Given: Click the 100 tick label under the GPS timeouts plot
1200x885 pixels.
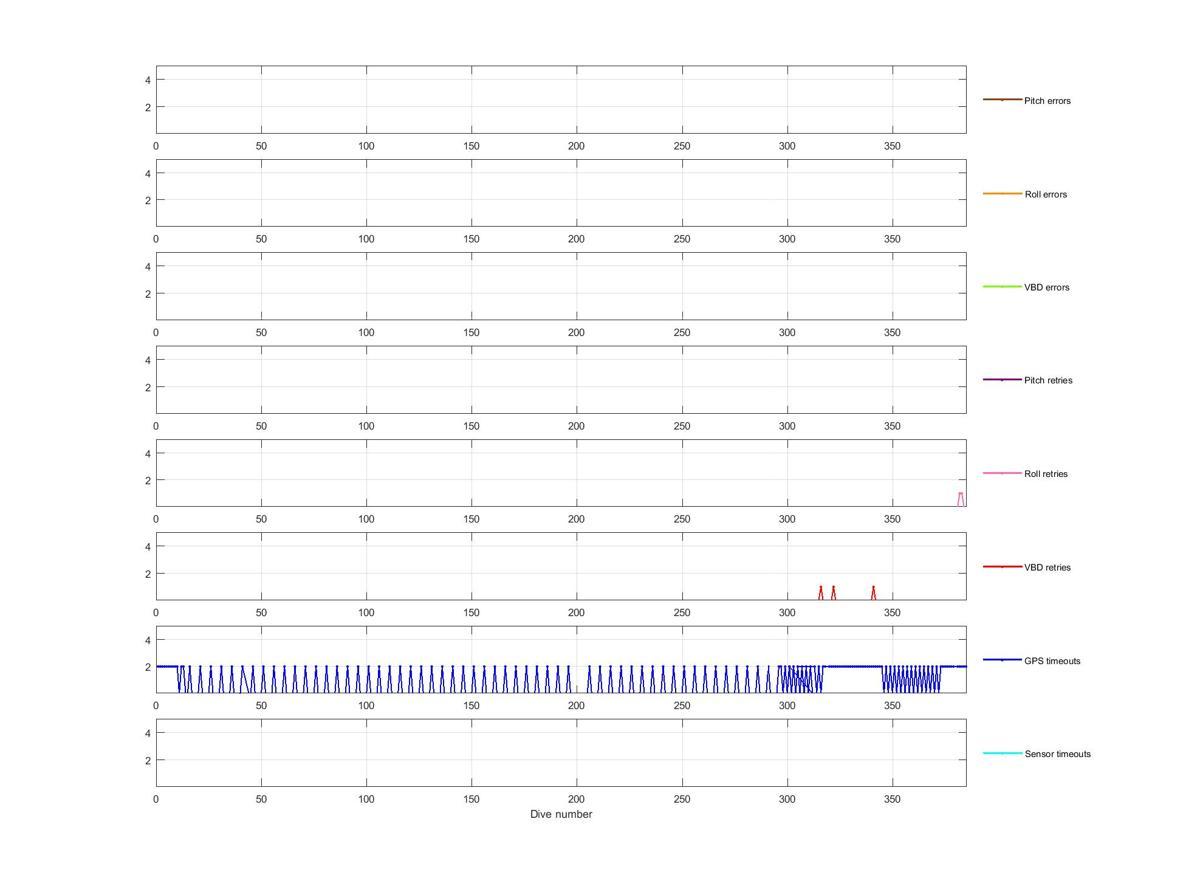Looking at the screenshot, I should (366, 706).
